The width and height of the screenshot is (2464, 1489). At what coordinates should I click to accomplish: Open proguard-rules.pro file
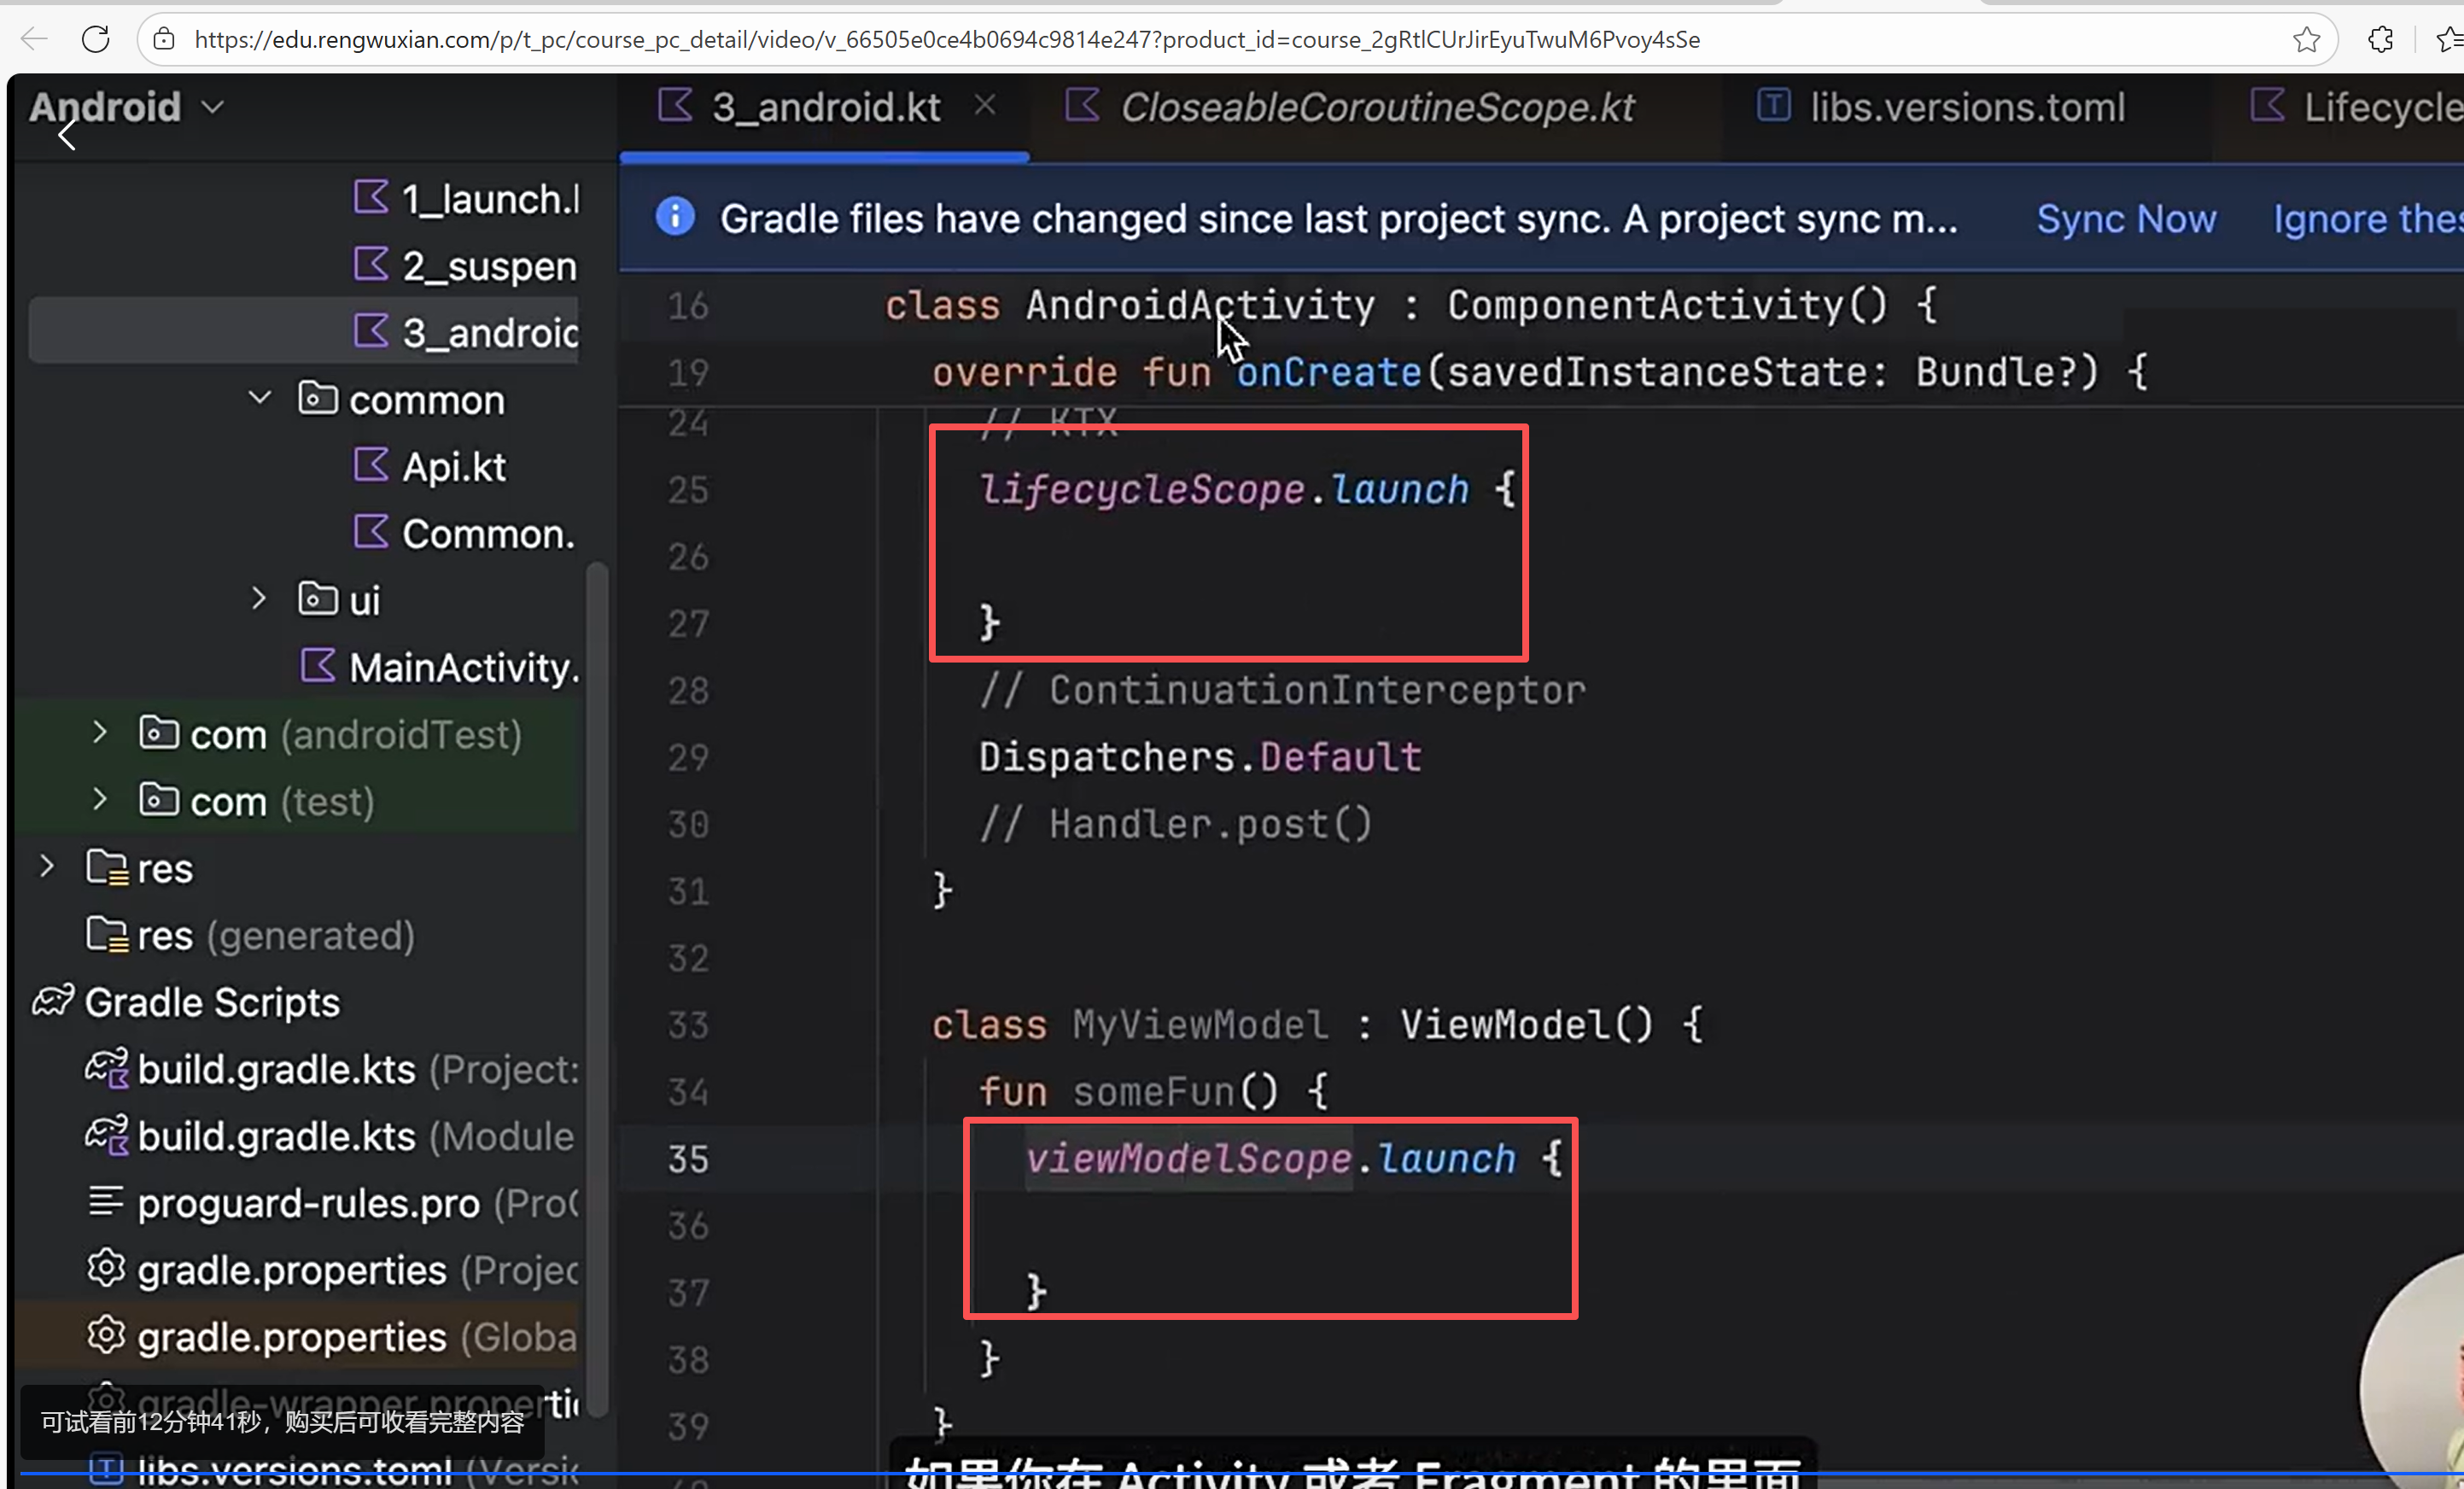pyautogui.click(x=332, y=1203)
